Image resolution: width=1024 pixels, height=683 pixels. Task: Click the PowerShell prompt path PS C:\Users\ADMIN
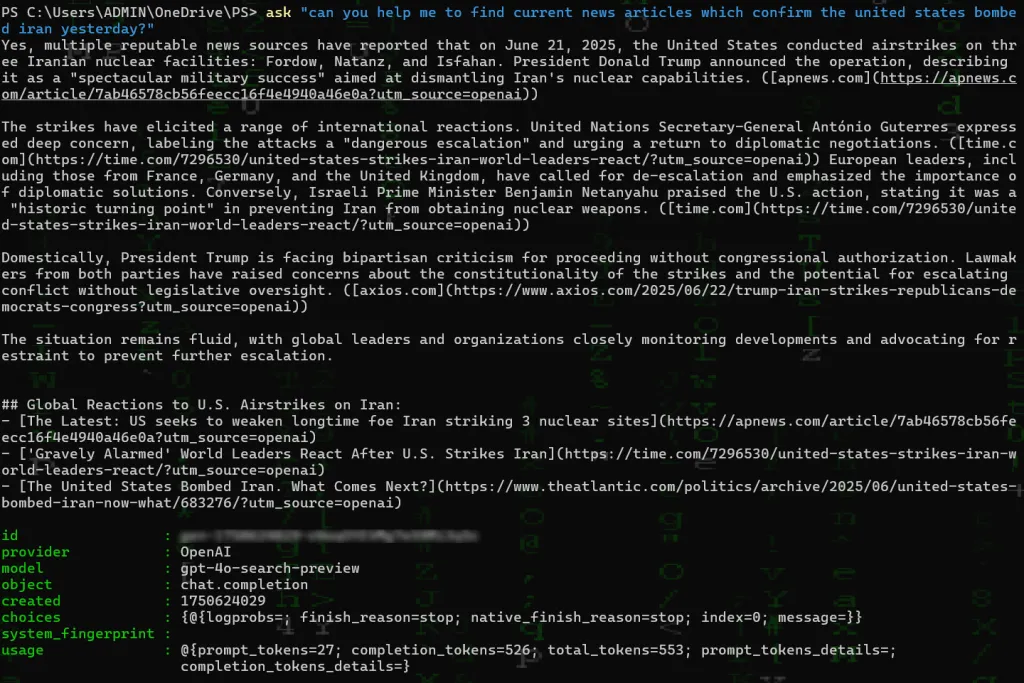click(128, 12)
